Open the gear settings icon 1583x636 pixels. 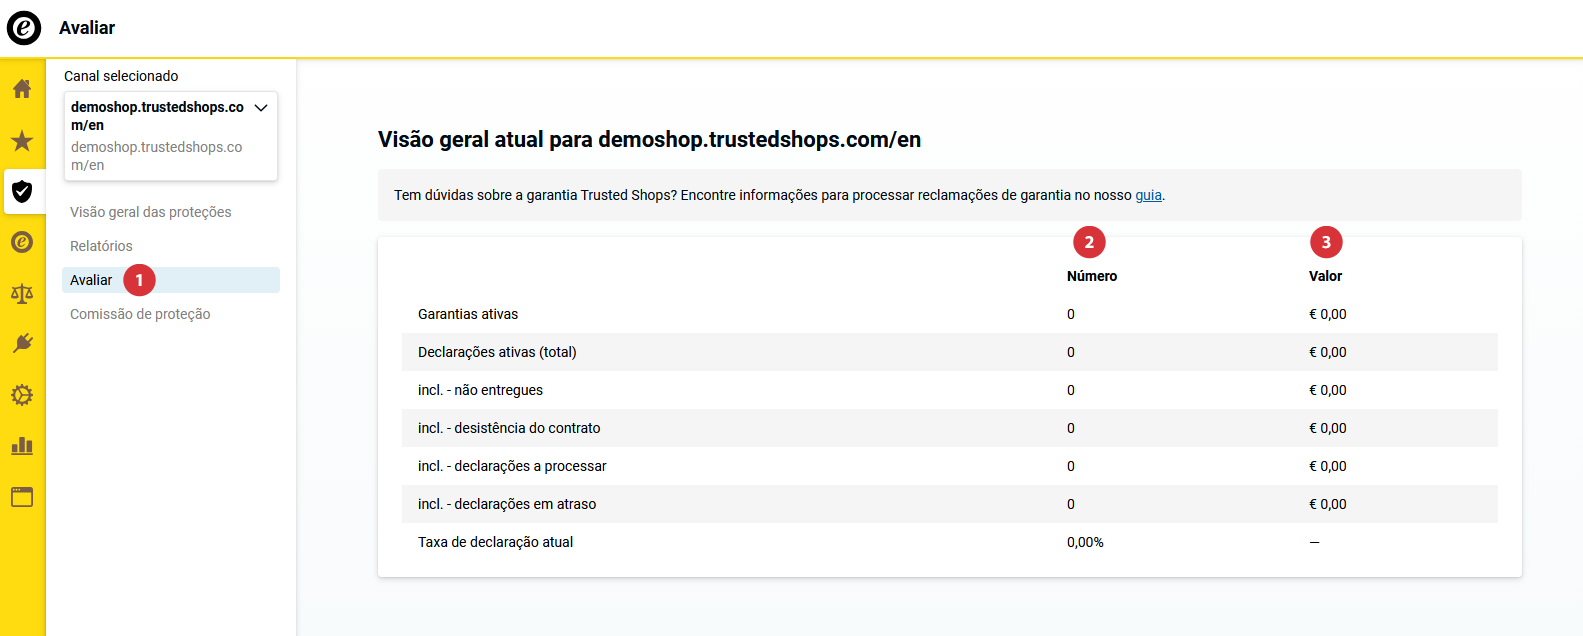pyautogui.click(x=22, y=395)
